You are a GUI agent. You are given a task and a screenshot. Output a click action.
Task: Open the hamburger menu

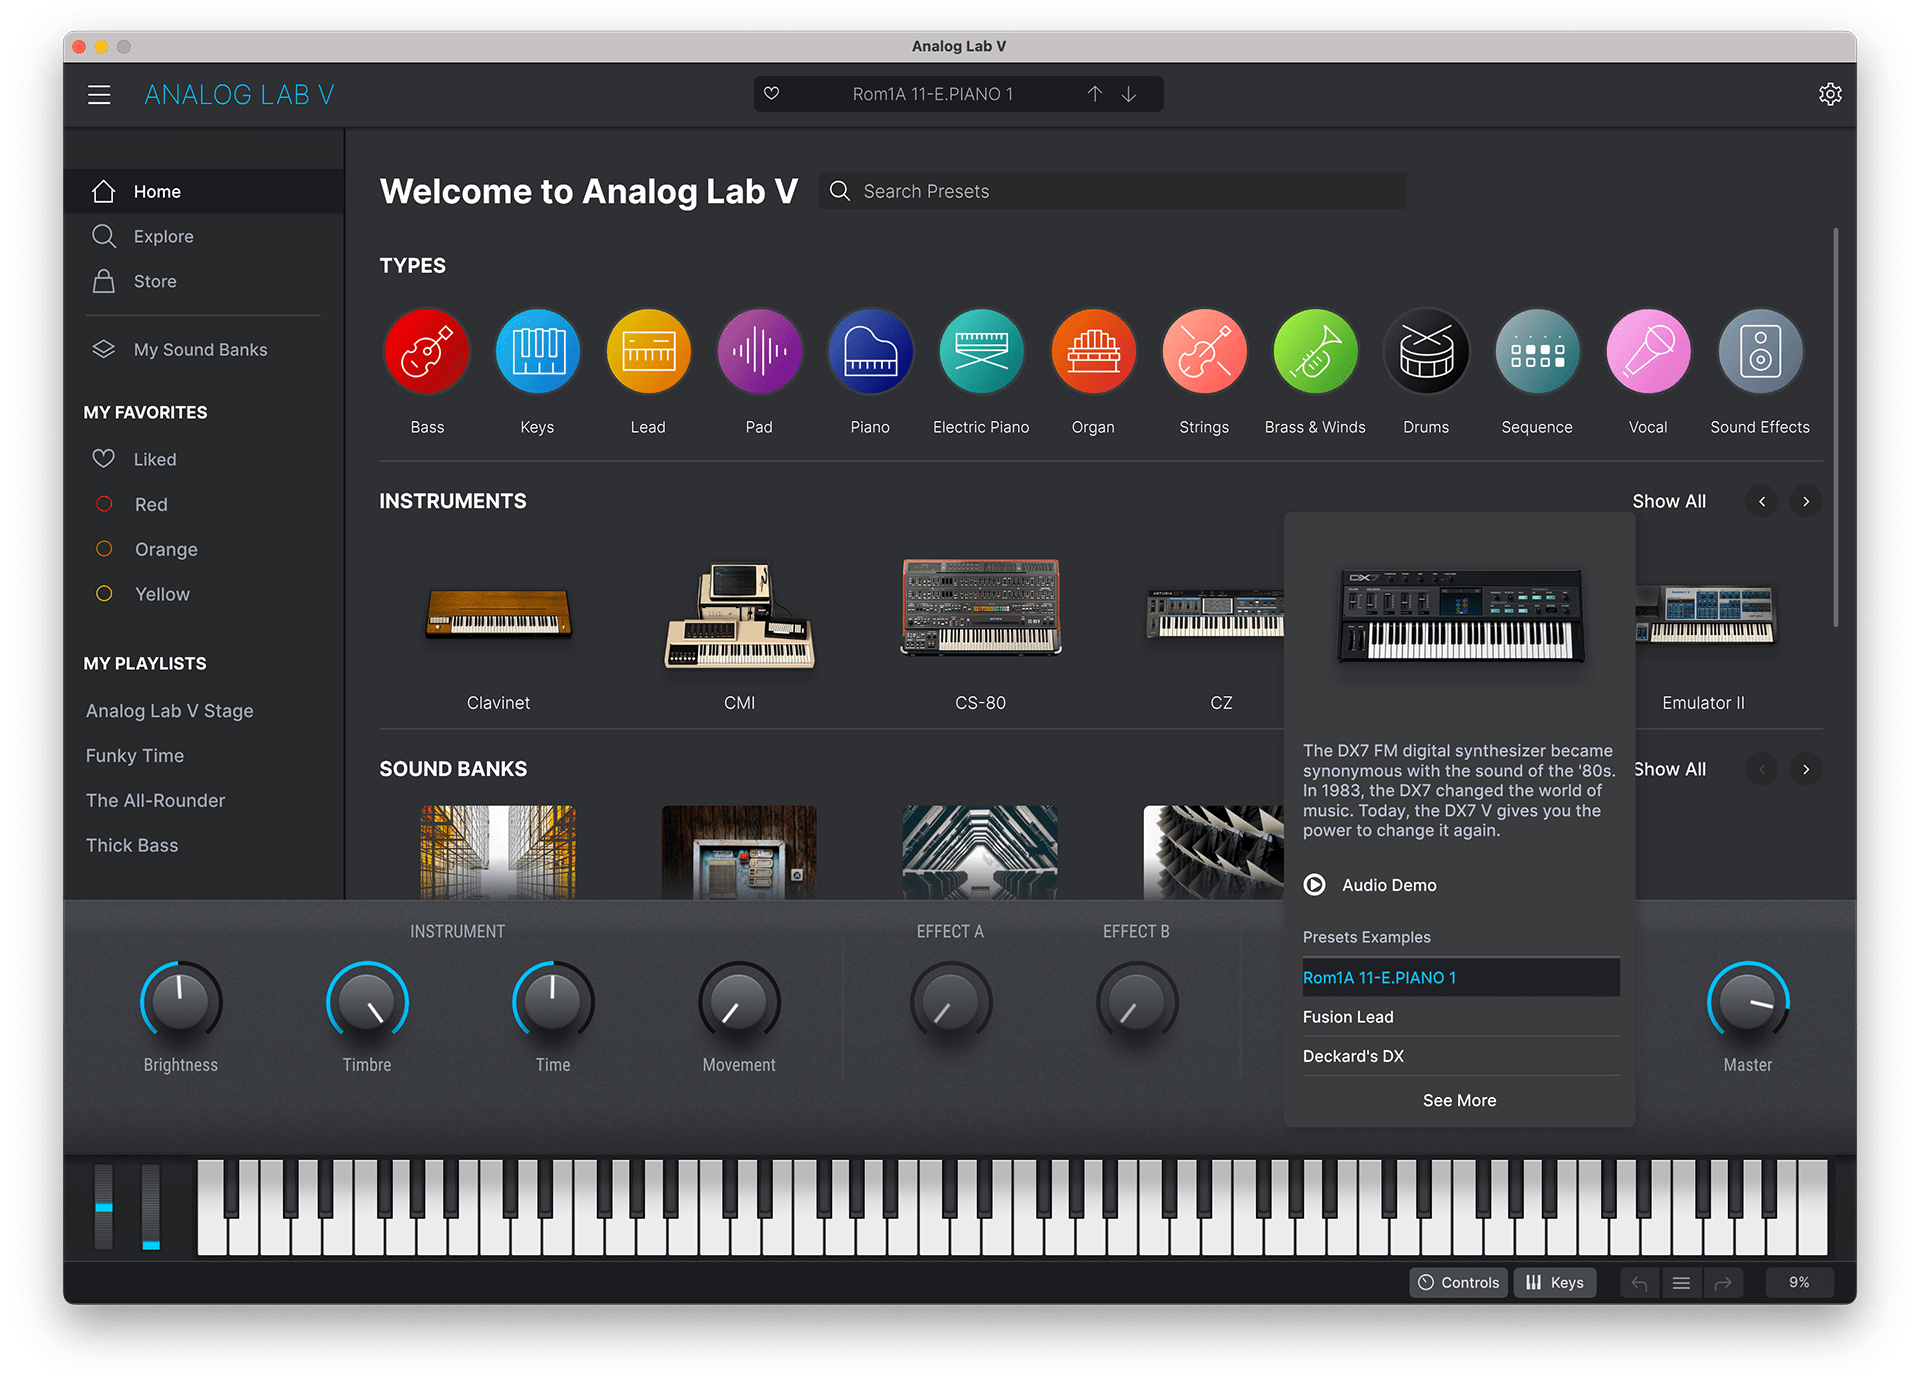point(99,94)
